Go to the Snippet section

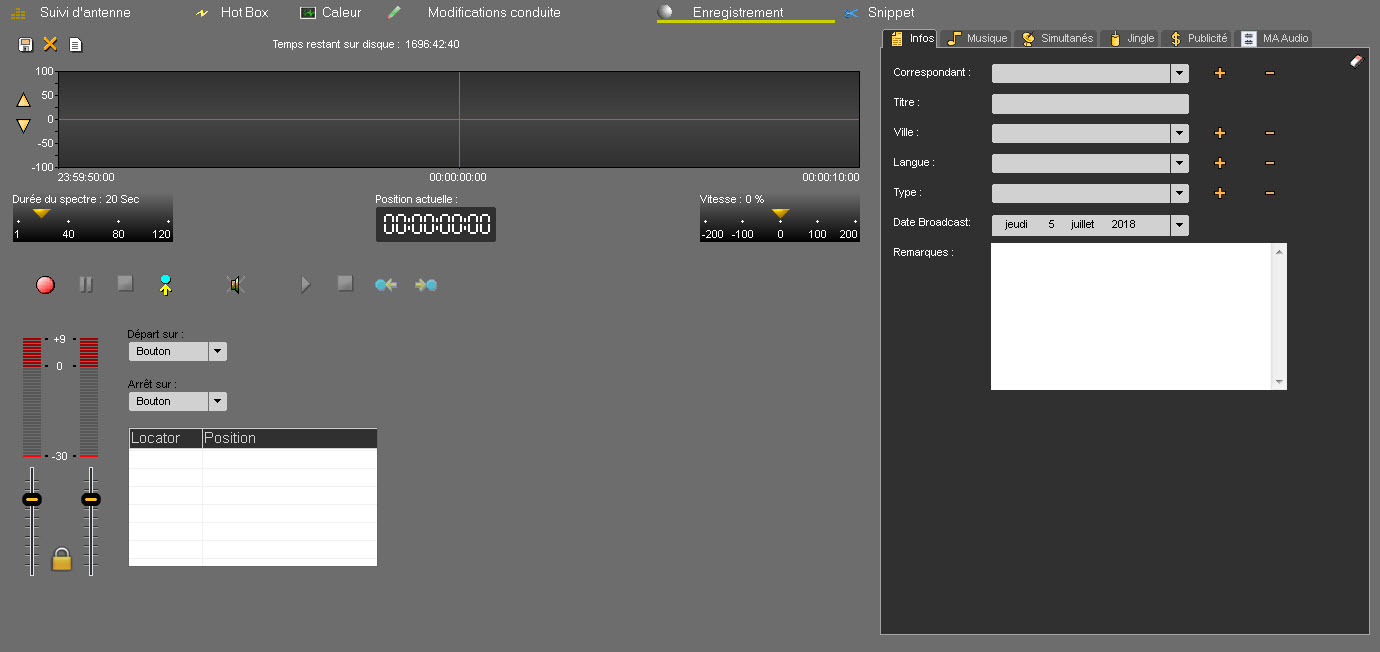[x=890, y=13]
